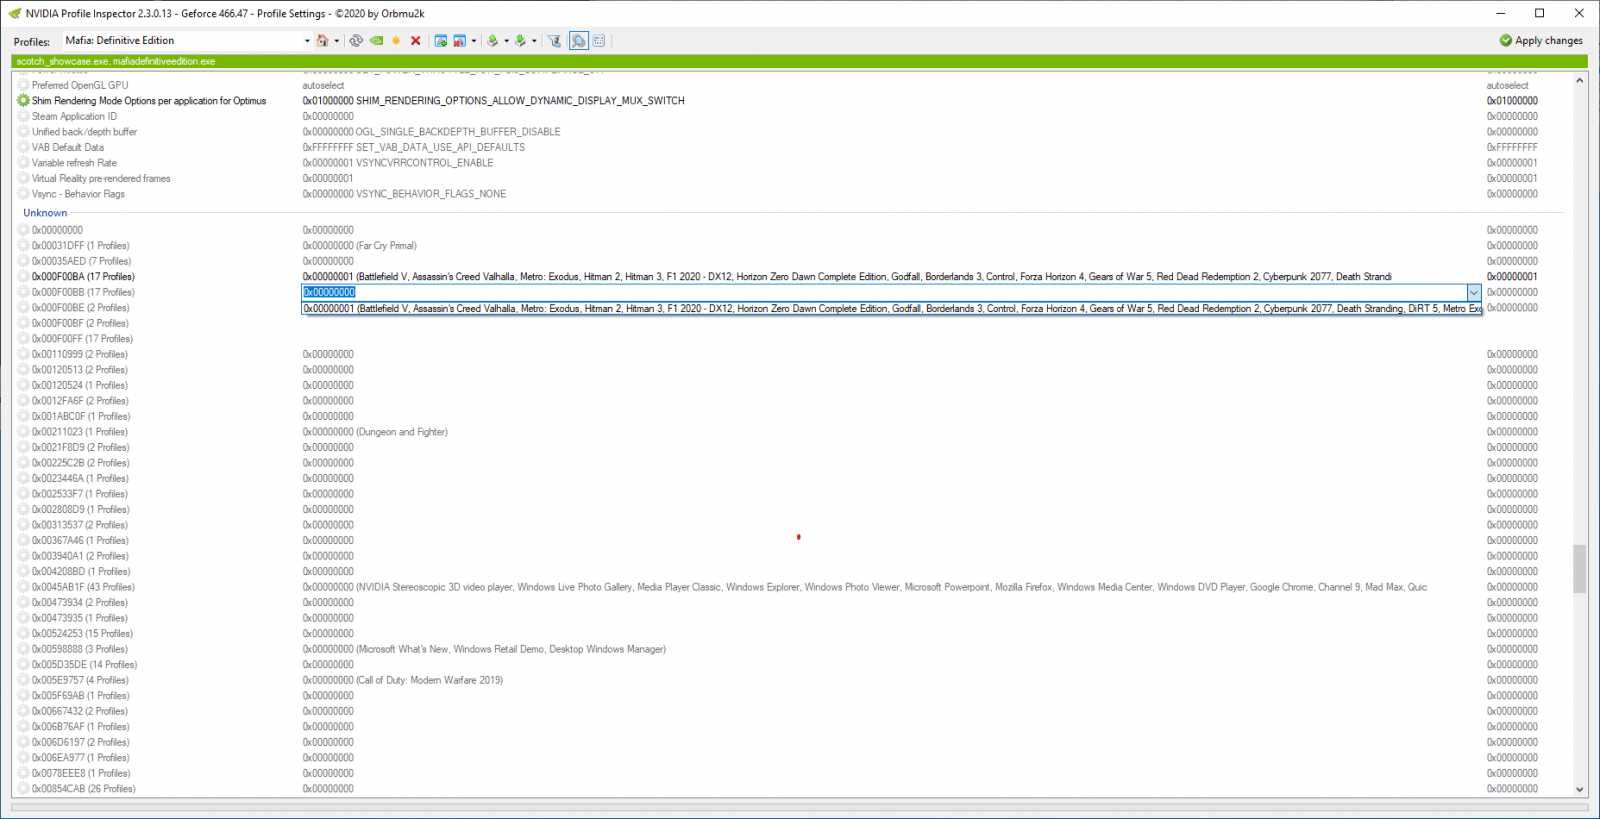Screen dimensions: 1600x819
Task: Click the (Dungeon and Fighter) value cell
Action: click(x=375, y=432)
